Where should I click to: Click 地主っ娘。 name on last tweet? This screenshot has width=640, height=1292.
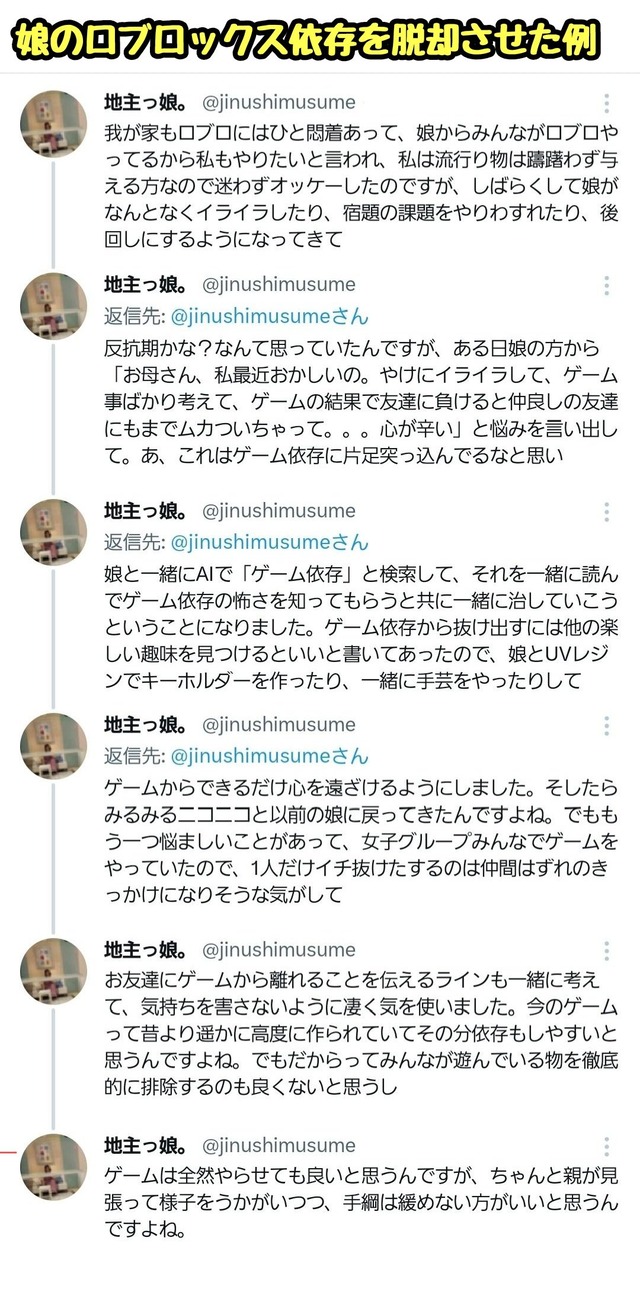146,1145
